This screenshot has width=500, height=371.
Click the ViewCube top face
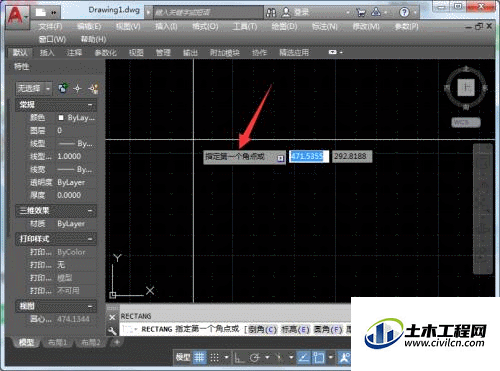pyautogui.click(x=466, y=88)
